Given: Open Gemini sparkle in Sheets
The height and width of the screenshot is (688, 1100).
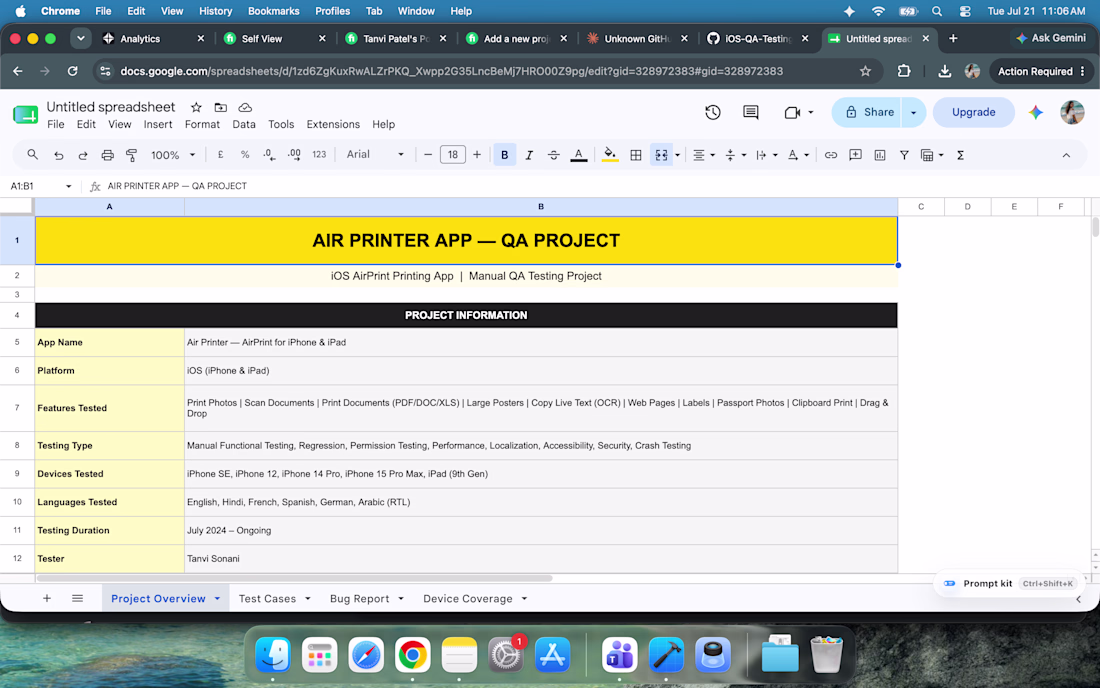Looking at the screenshot, I should pyautogui.click(x=1035, y=112).
